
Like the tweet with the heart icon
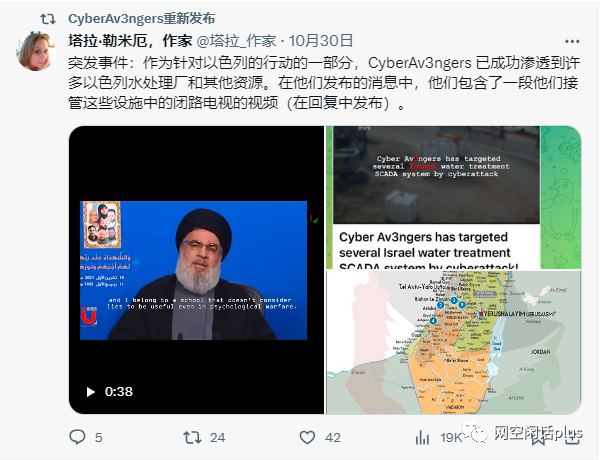point(307,437)
